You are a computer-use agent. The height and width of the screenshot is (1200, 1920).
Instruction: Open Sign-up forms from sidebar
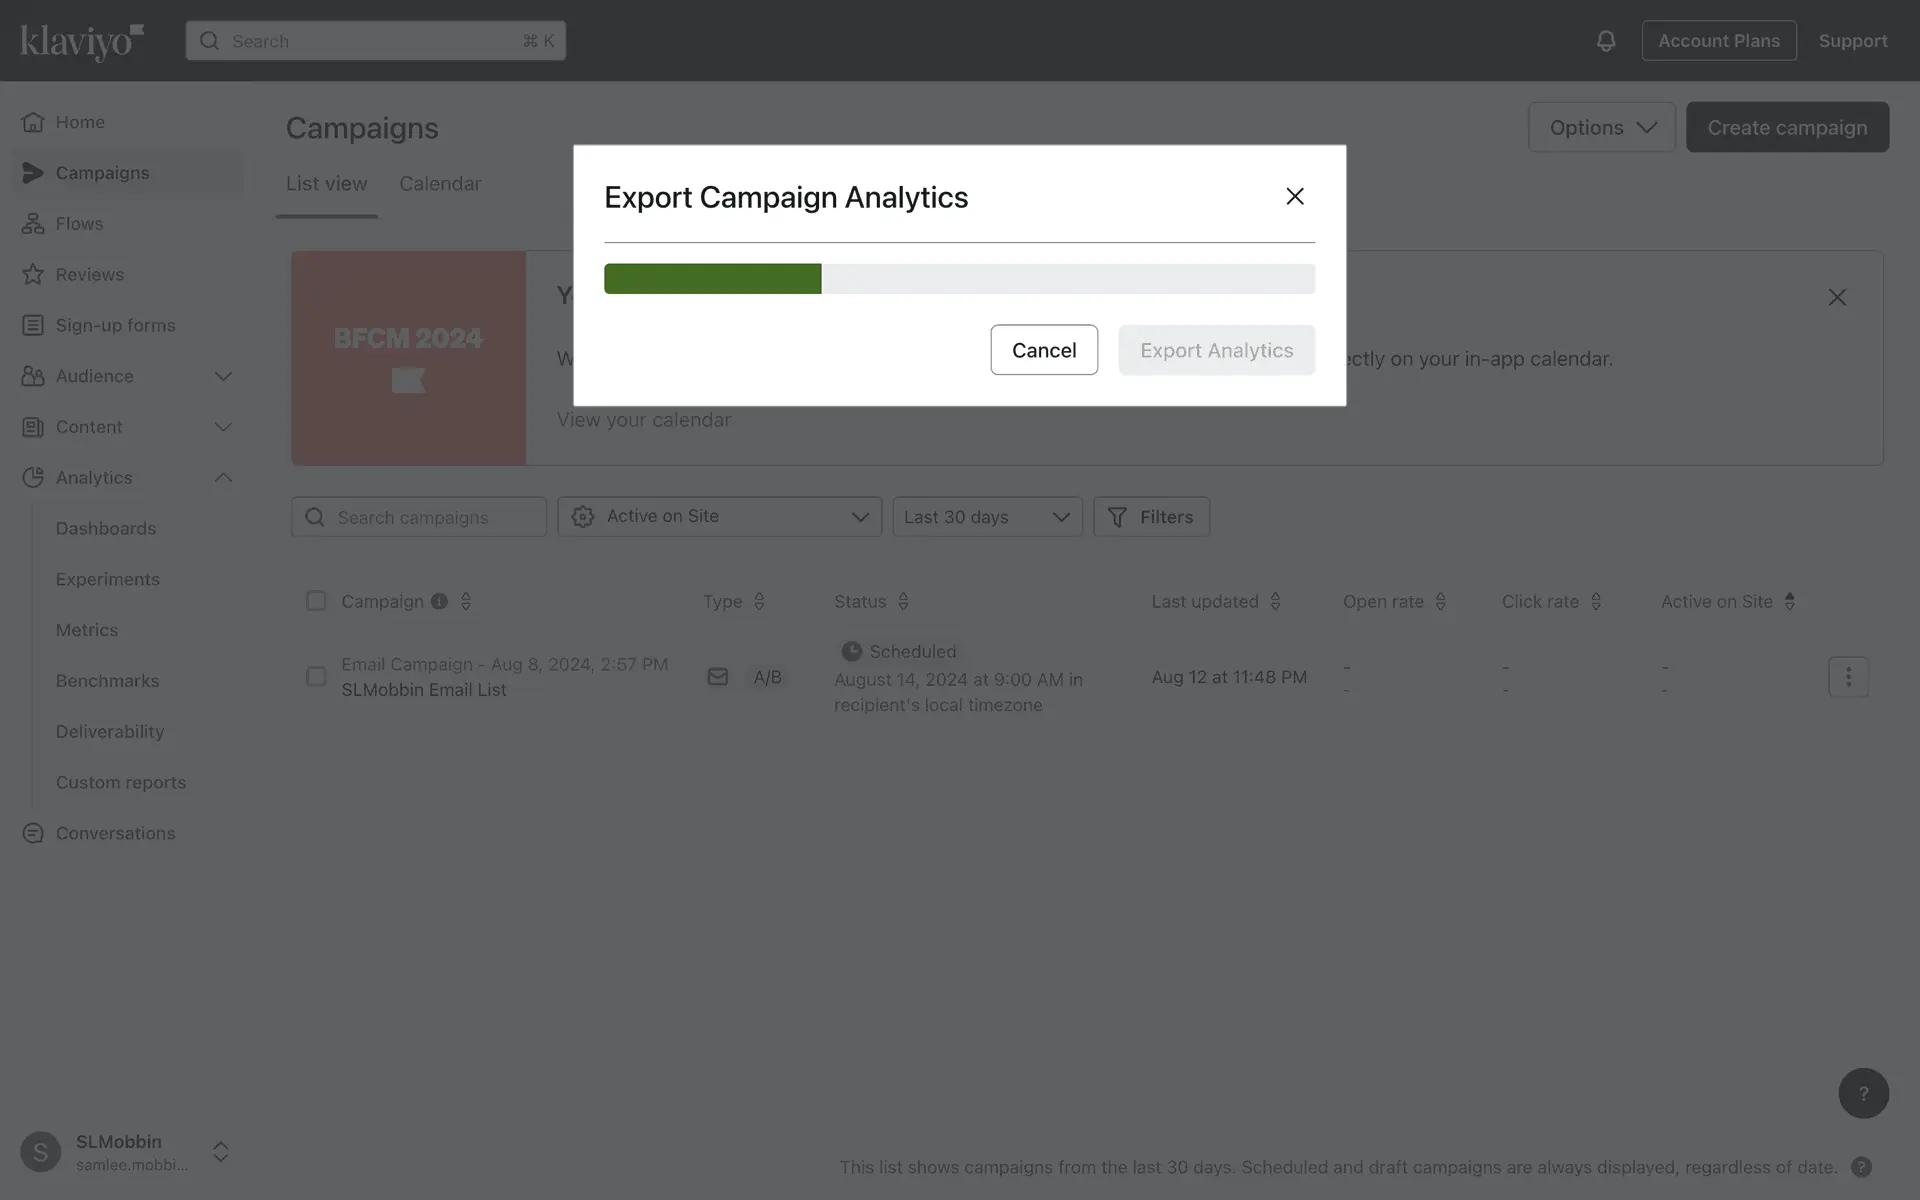click(x=115, y=325)
